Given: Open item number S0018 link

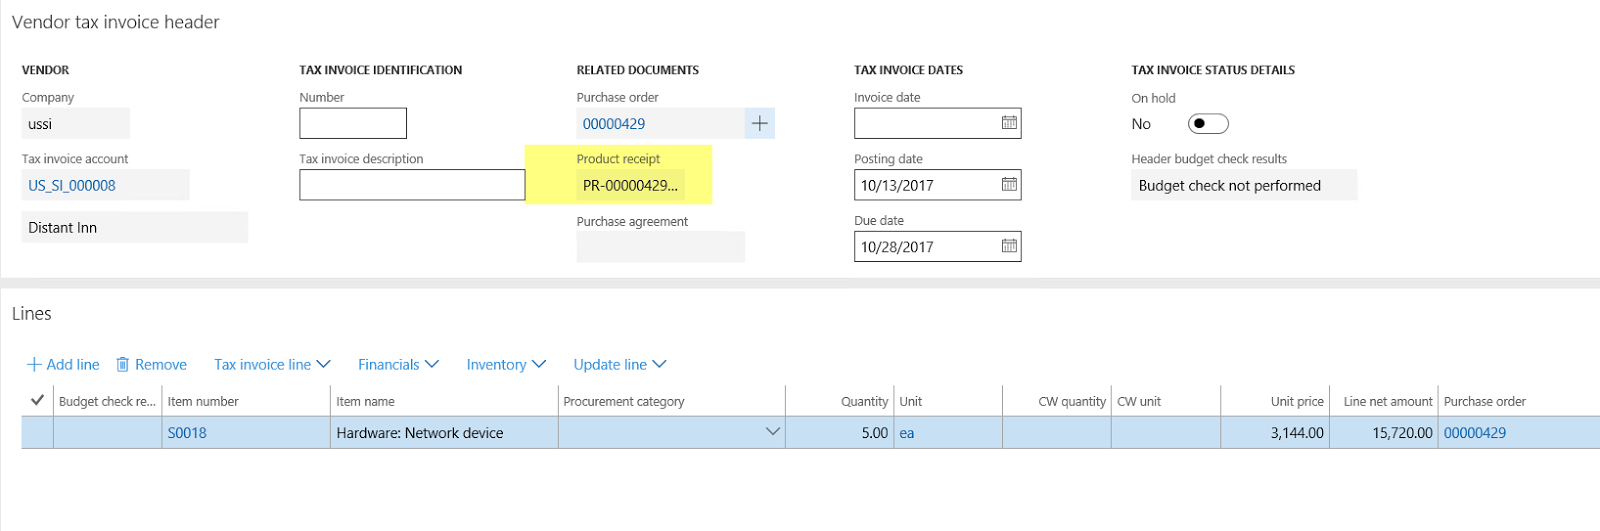Looking at the screenshot, I should pyautogui.click(x=187, y=433).
